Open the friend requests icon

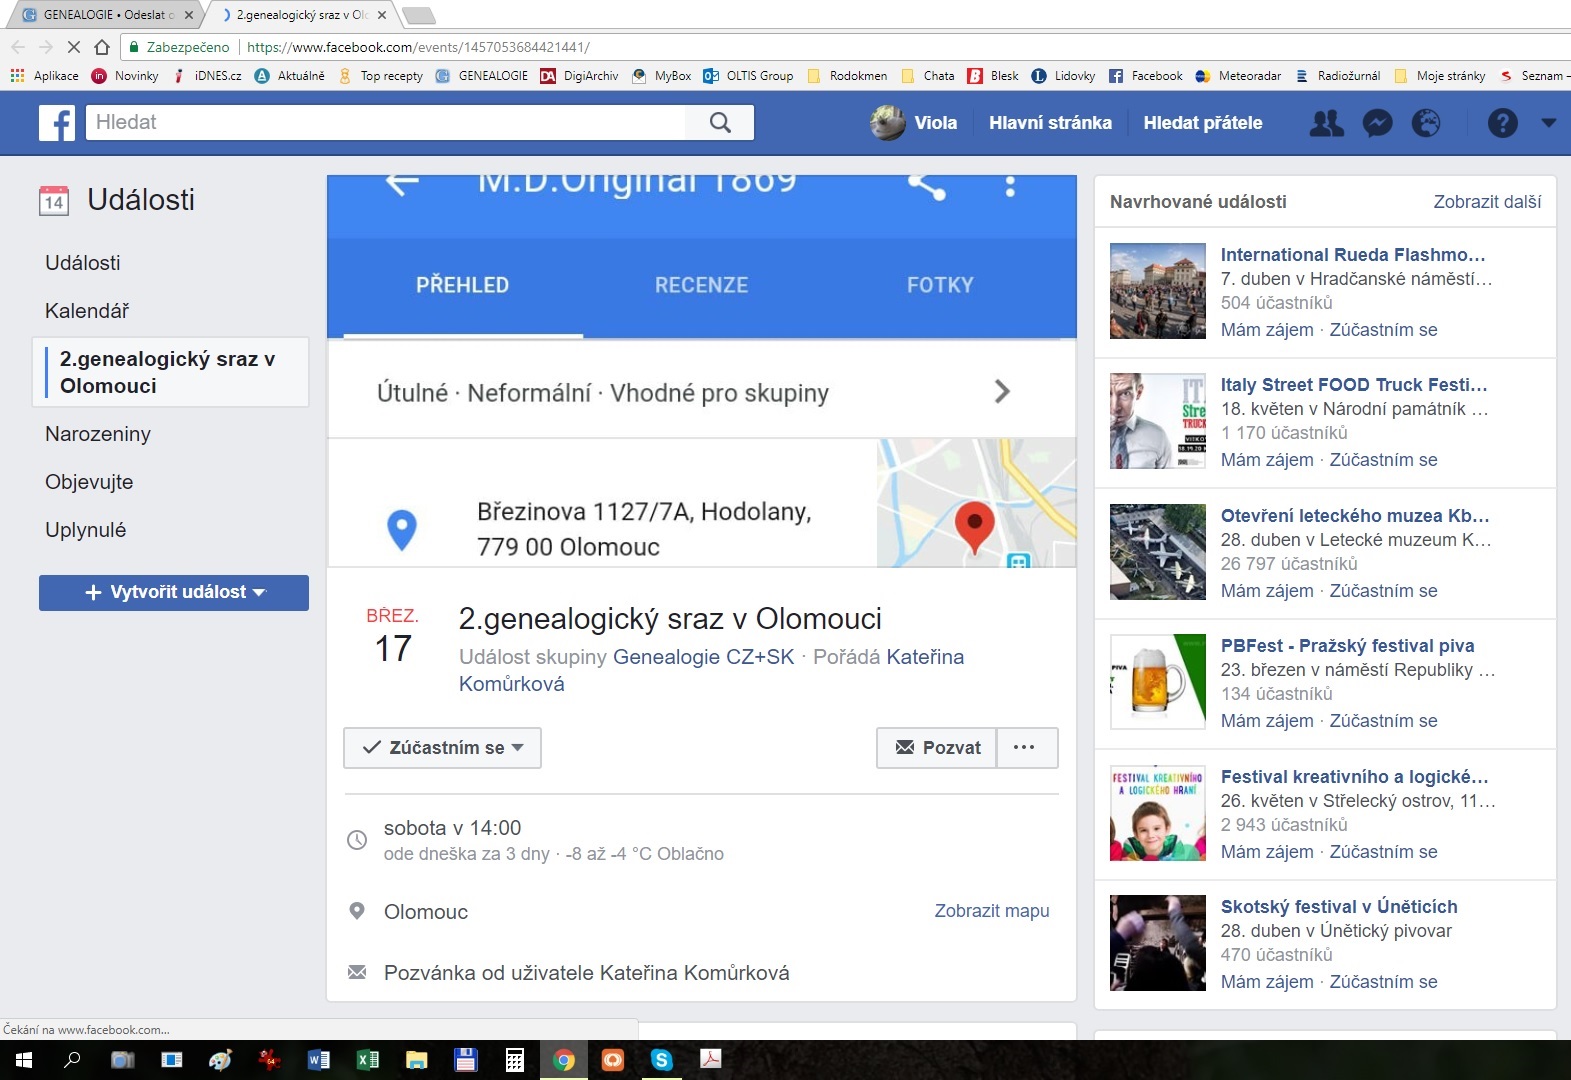[1326, 123]
